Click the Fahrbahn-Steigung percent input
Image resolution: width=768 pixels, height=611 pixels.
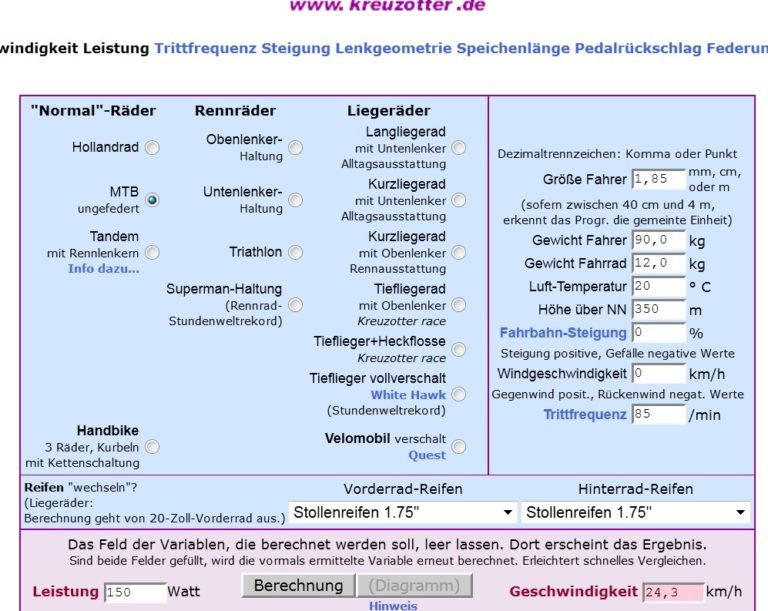click(658, 333)
